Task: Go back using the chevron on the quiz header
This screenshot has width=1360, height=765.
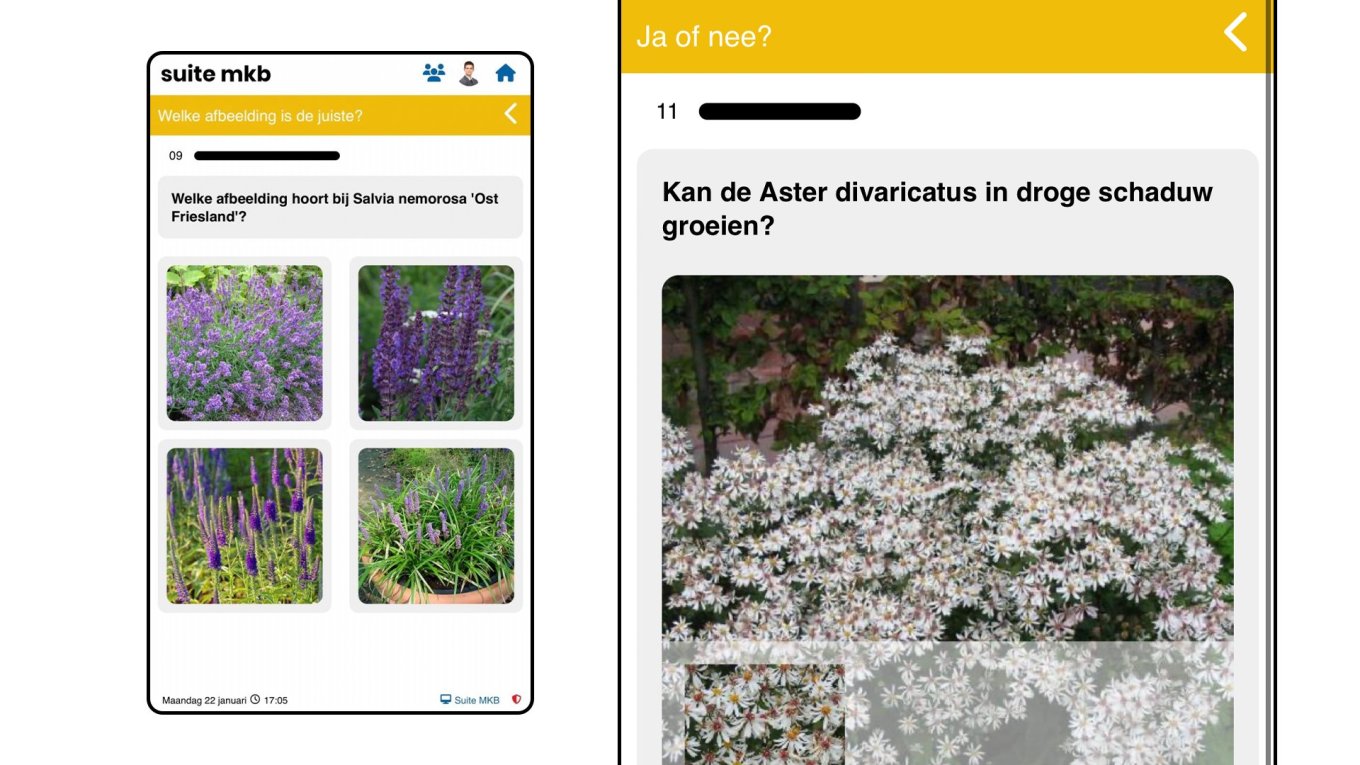Action: (510, 114)
